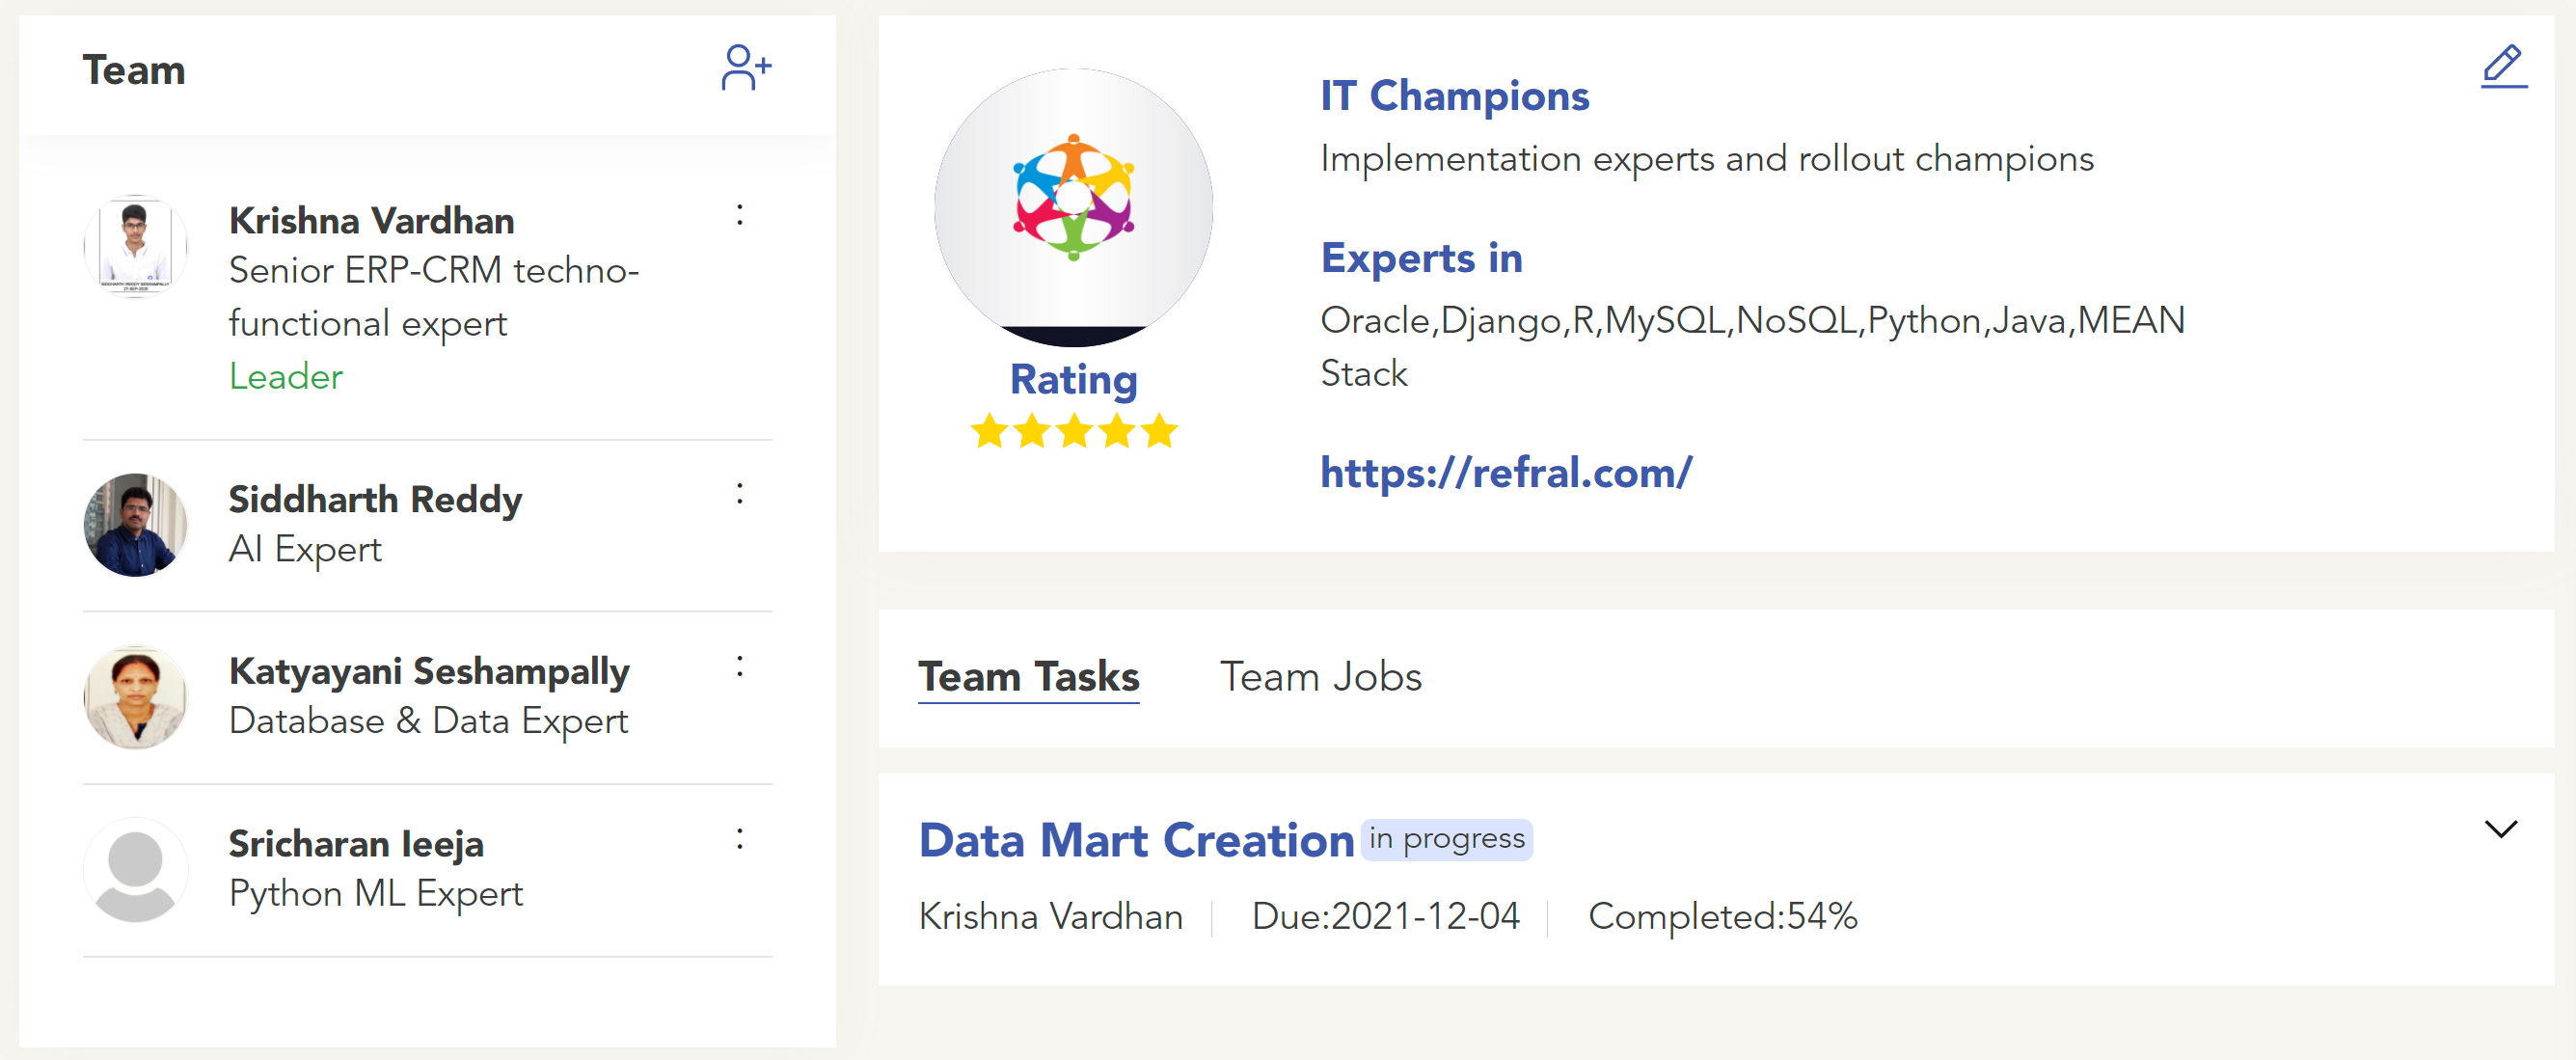Click Krishna Vardhan's profile photo
Image resolution: width=2576 pixels, height=1060 pixels.
coord(135,246)
